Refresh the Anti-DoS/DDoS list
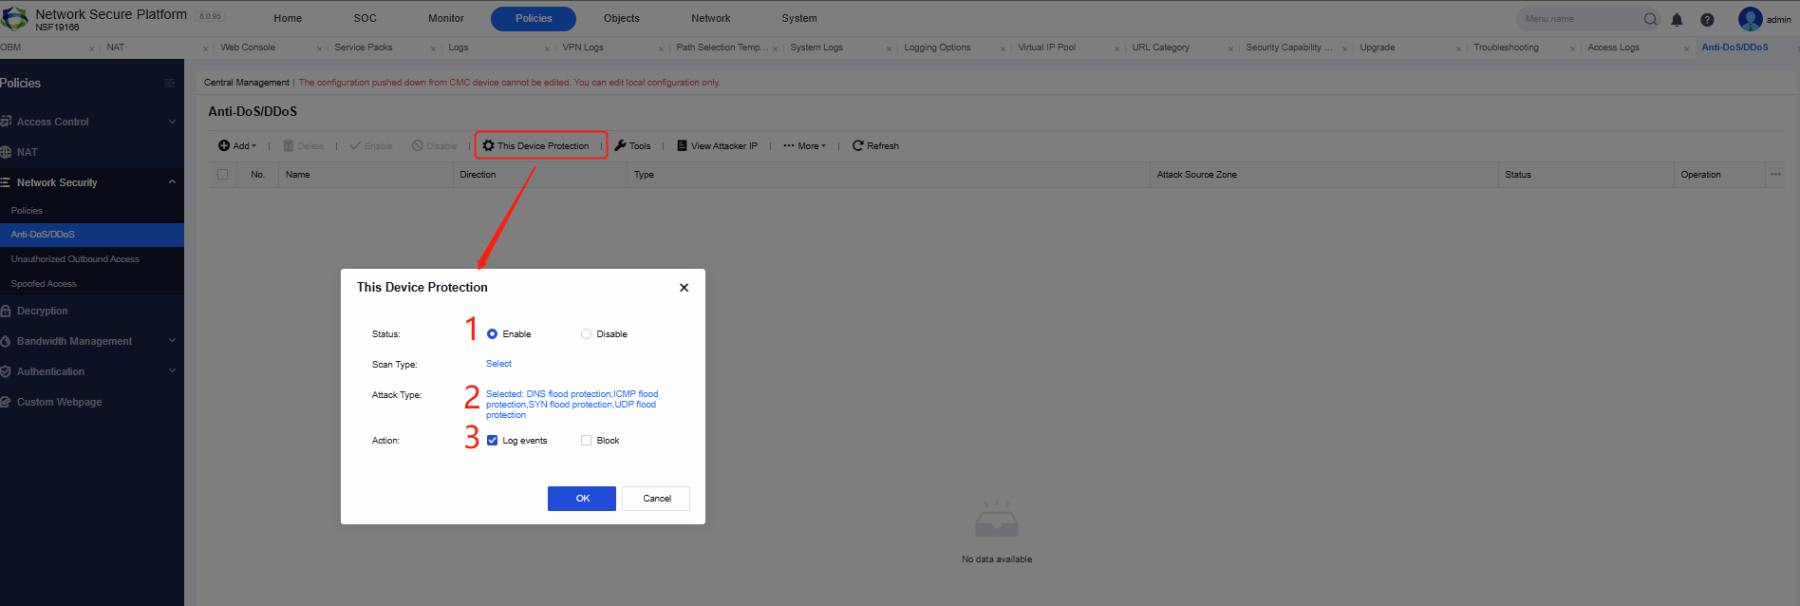The image size is (1800, 606). click(x=875, y=146)
